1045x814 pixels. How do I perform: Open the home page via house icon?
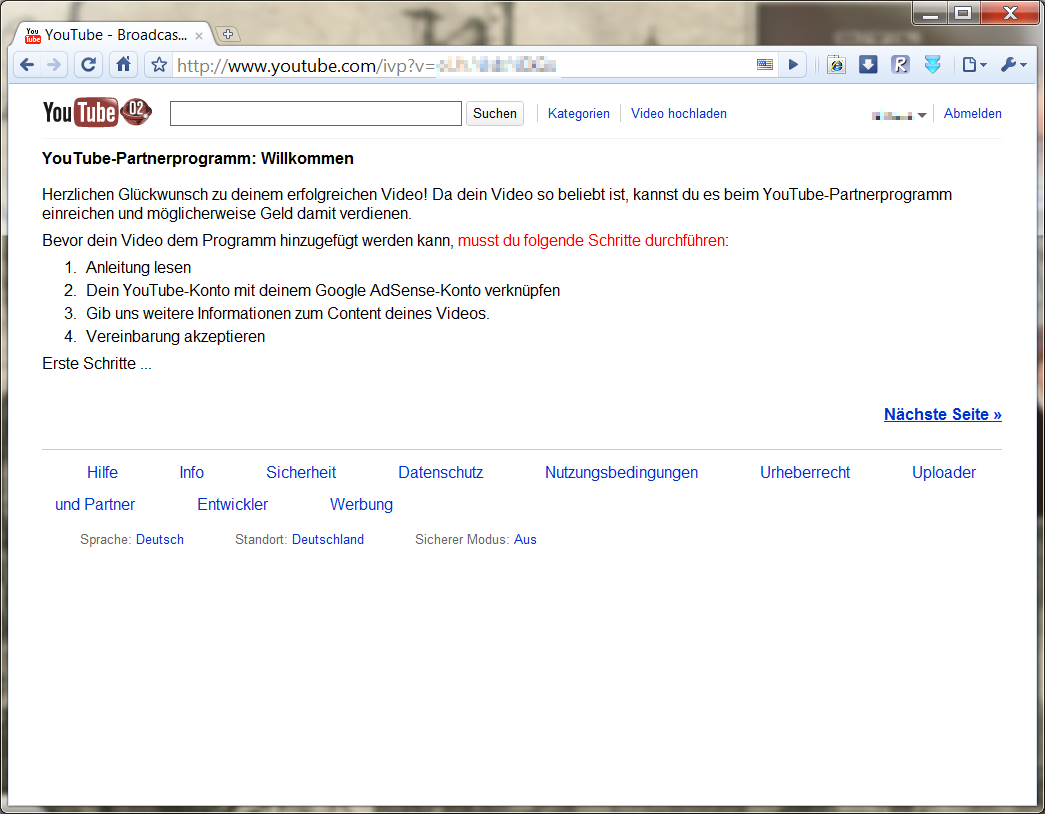pos(123,64)
